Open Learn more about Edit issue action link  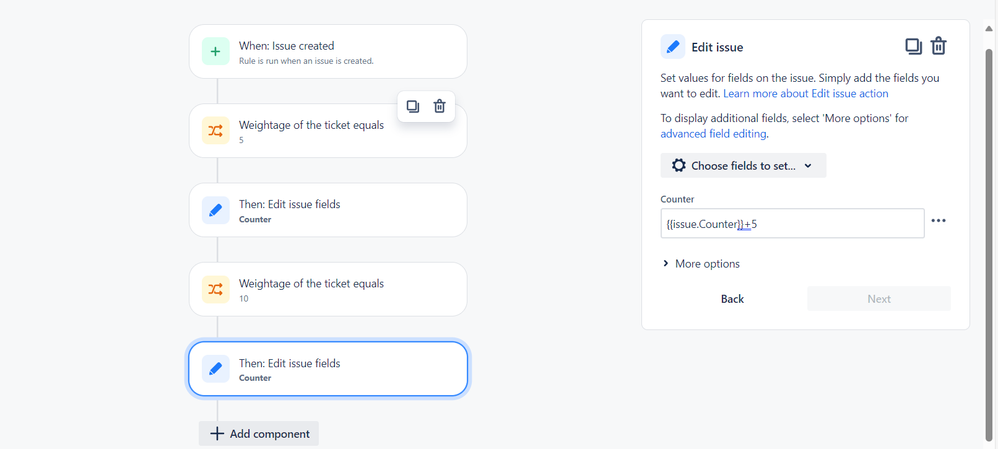(806, 94)
